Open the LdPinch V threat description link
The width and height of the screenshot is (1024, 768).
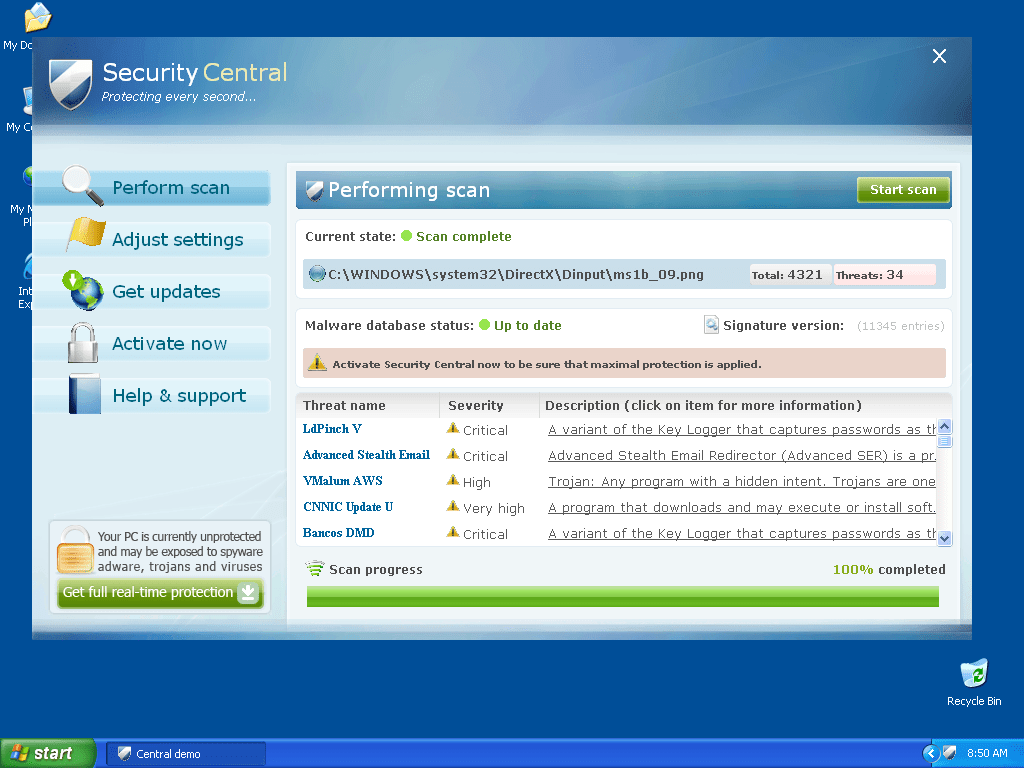(742, 430)
